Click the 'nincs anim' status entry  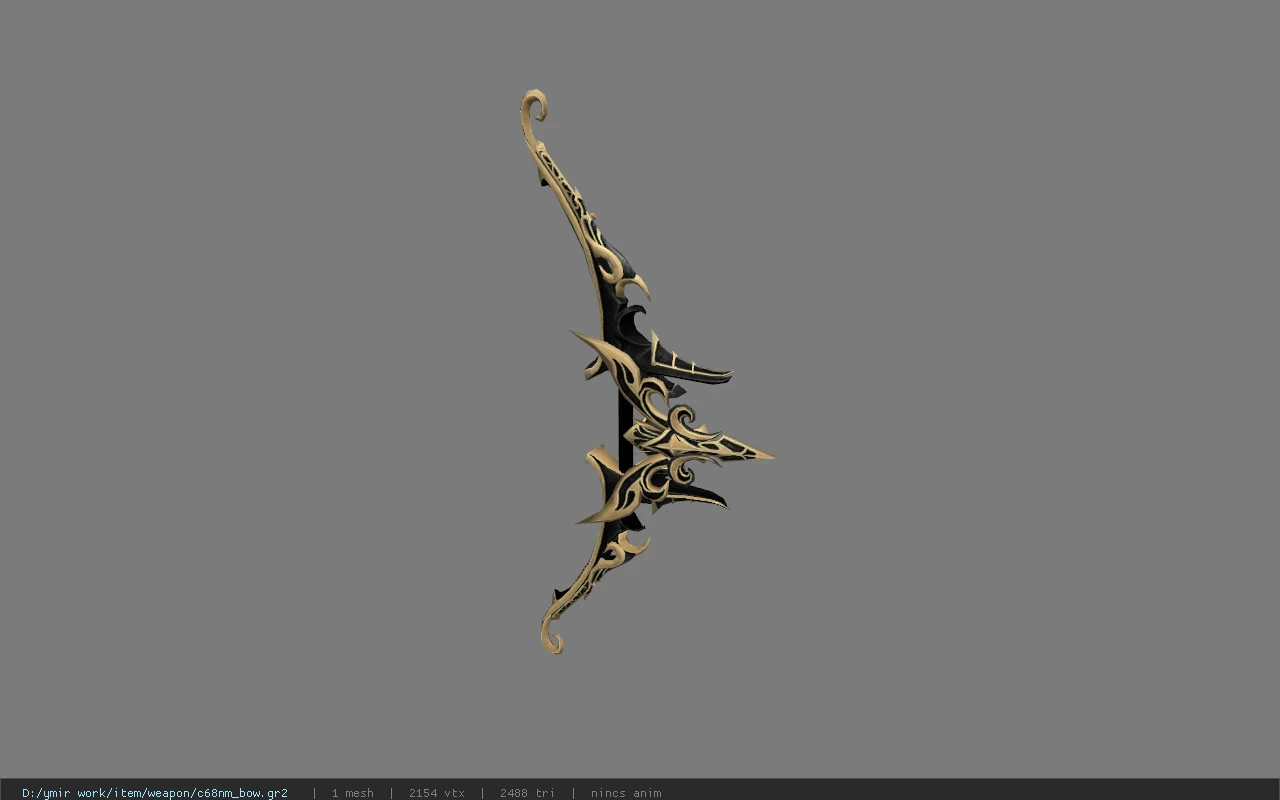[x=626, y=793]
